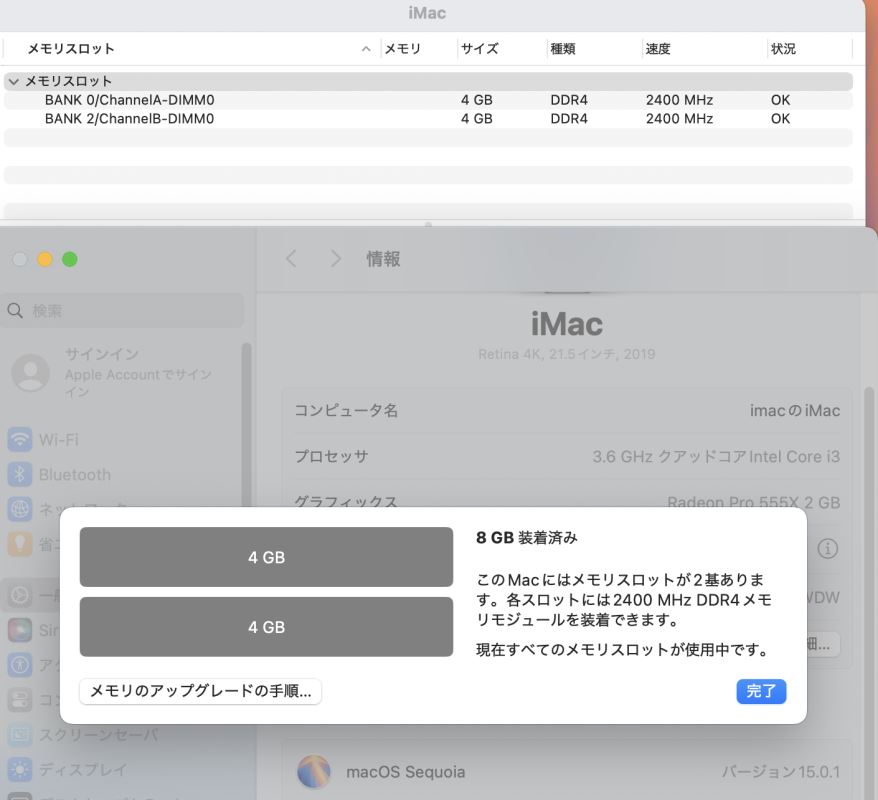Click the コンピュータ名 value imacのiMac

[x=795, y=410]
